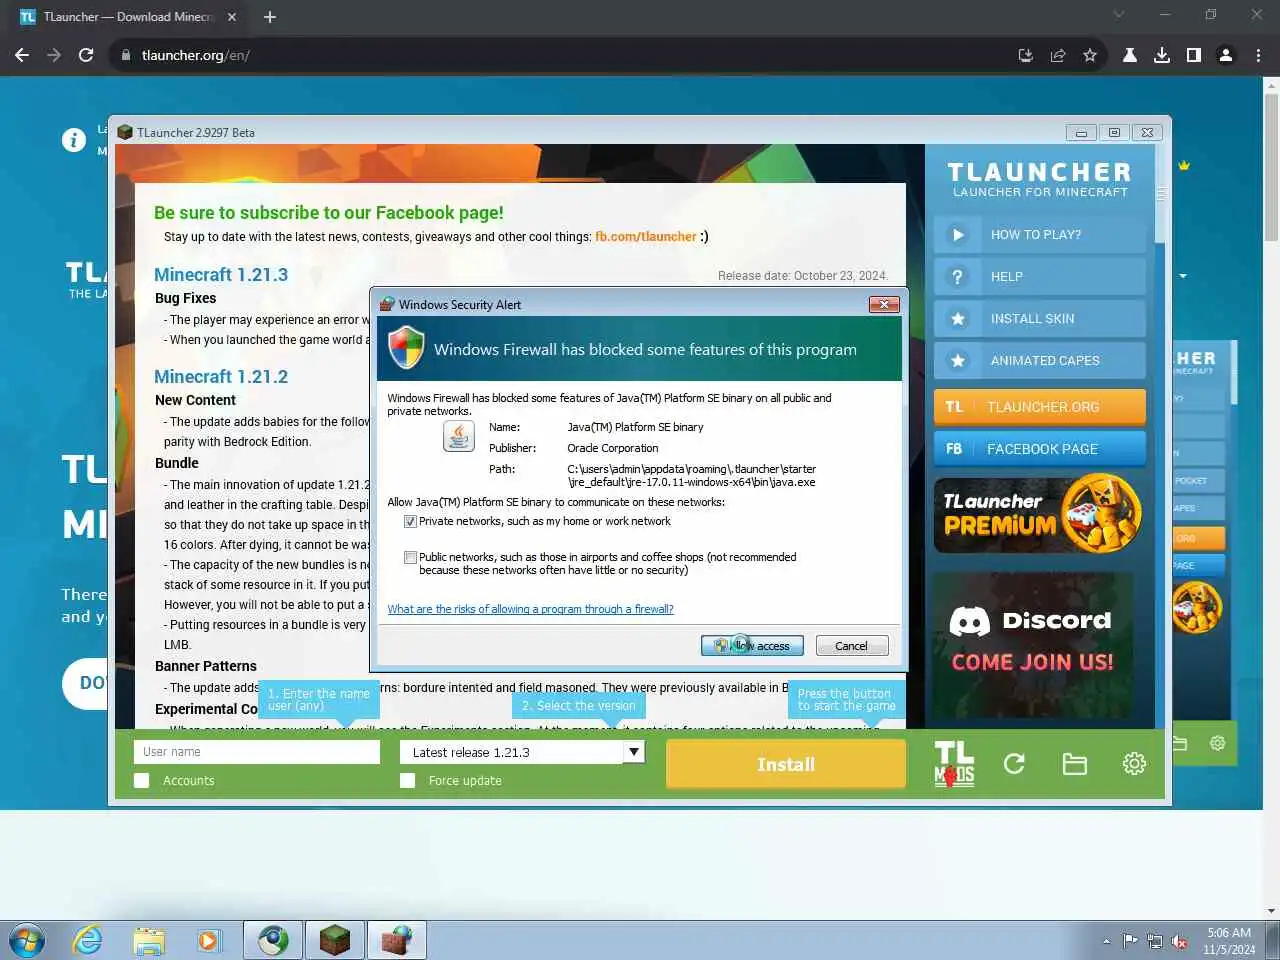
Task: Click the FB icon on Facebook Page button
Action: pos(954,449)
